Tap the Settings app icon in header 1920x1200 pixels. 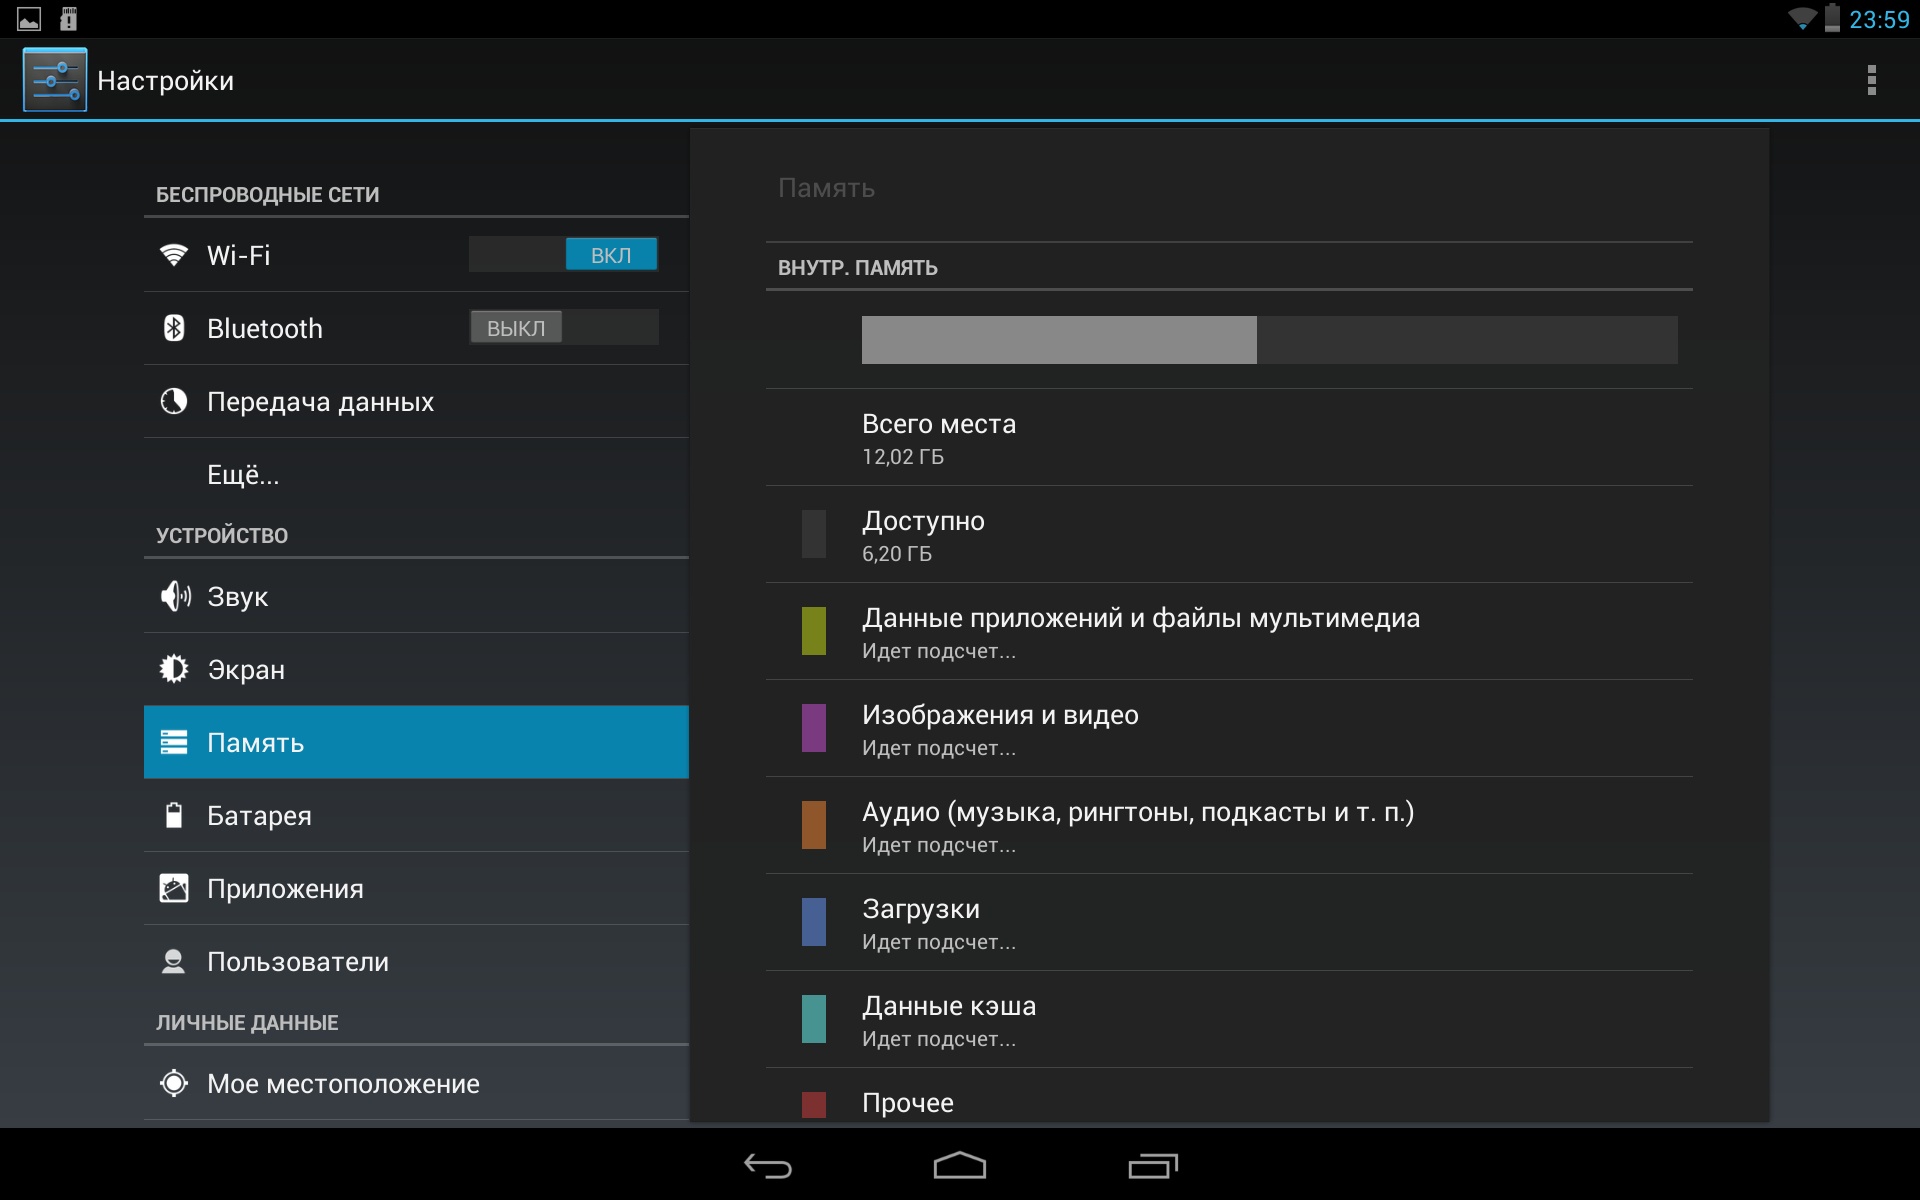(55, 80)
